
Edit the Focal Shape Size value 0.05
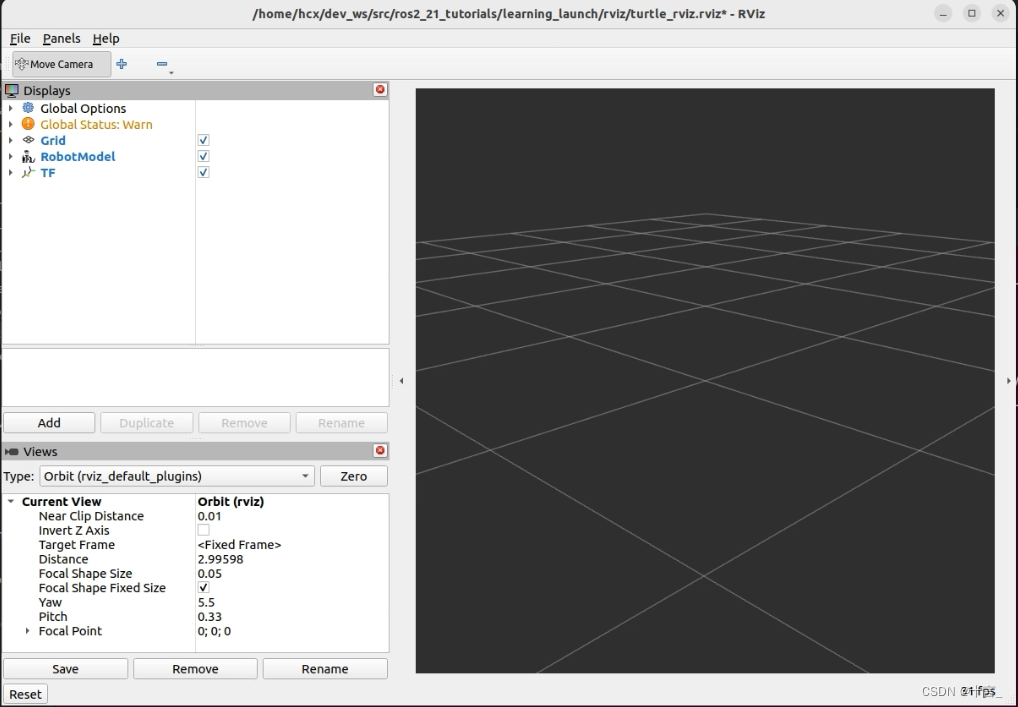click(x=210, y=573)
